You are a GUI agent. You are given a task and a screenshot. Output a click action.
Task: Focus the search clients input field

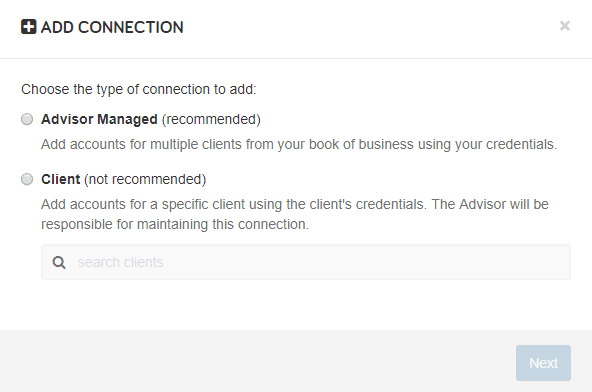pos(306,262)
